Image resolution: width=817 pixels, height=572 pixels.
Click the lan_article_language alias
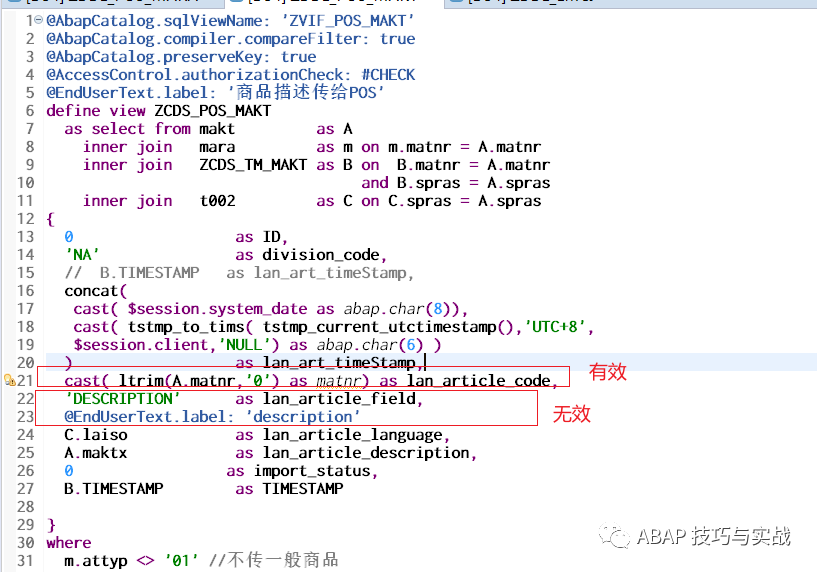pos(353,435)
